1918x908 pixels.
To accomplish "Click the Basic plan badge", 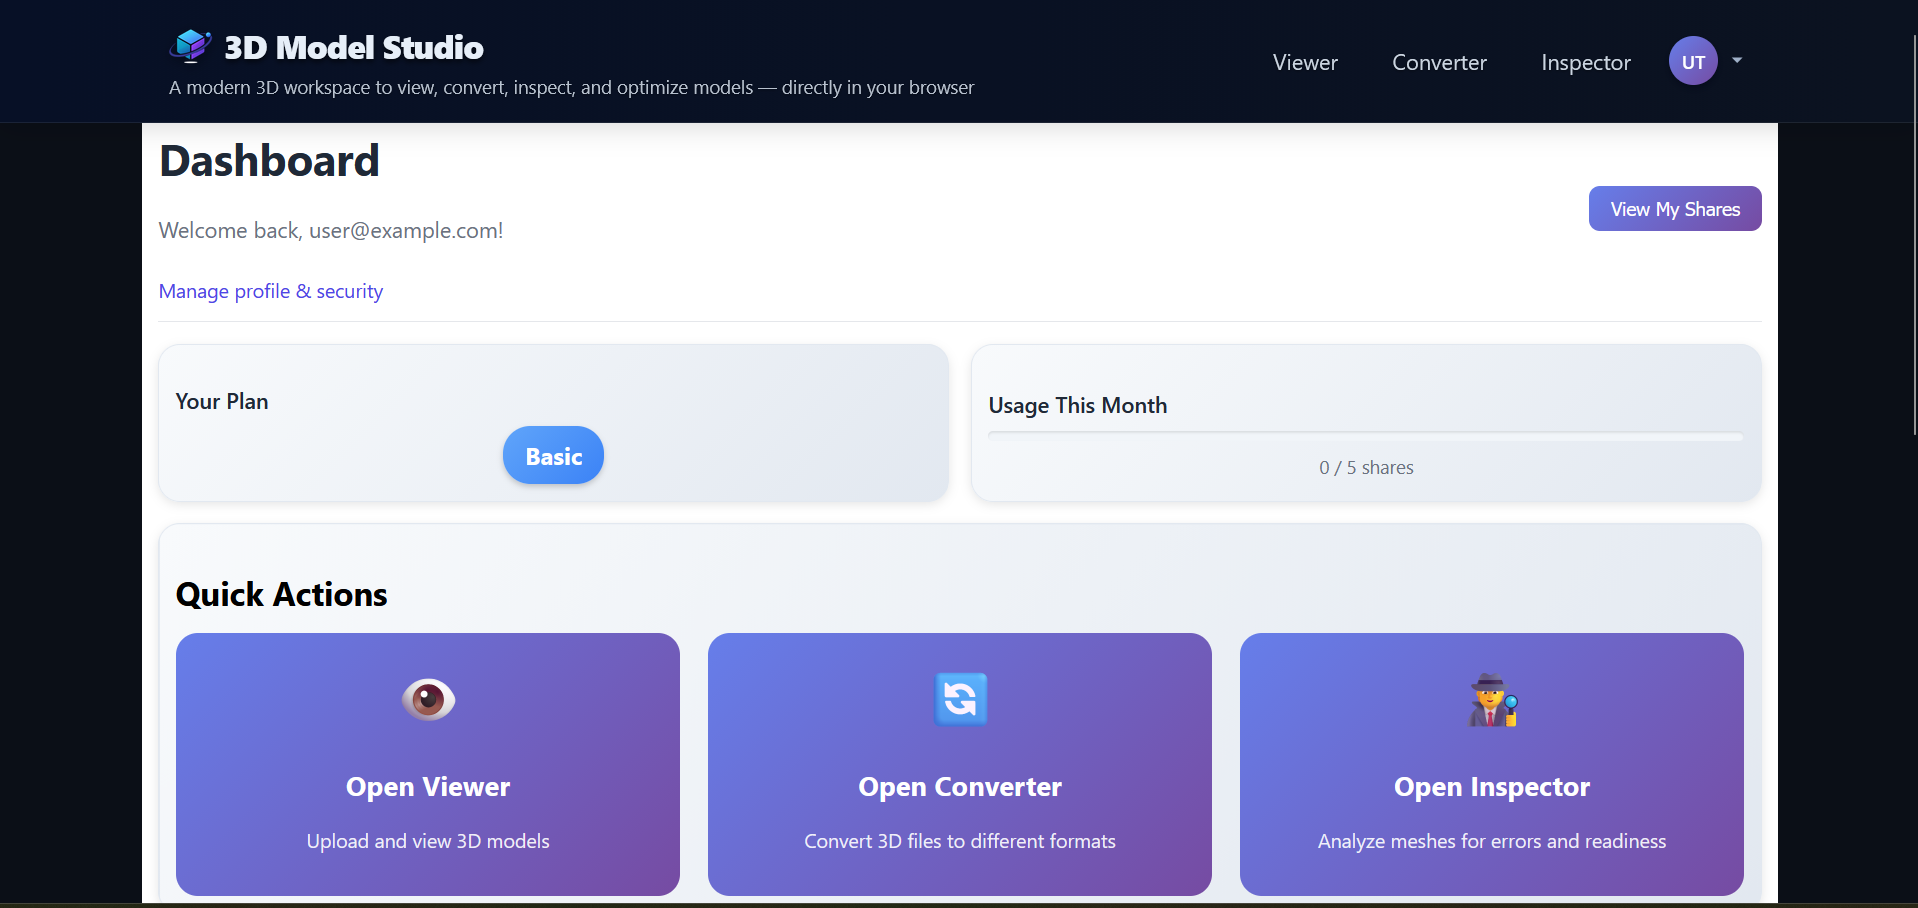I will [x=553, y=456].
